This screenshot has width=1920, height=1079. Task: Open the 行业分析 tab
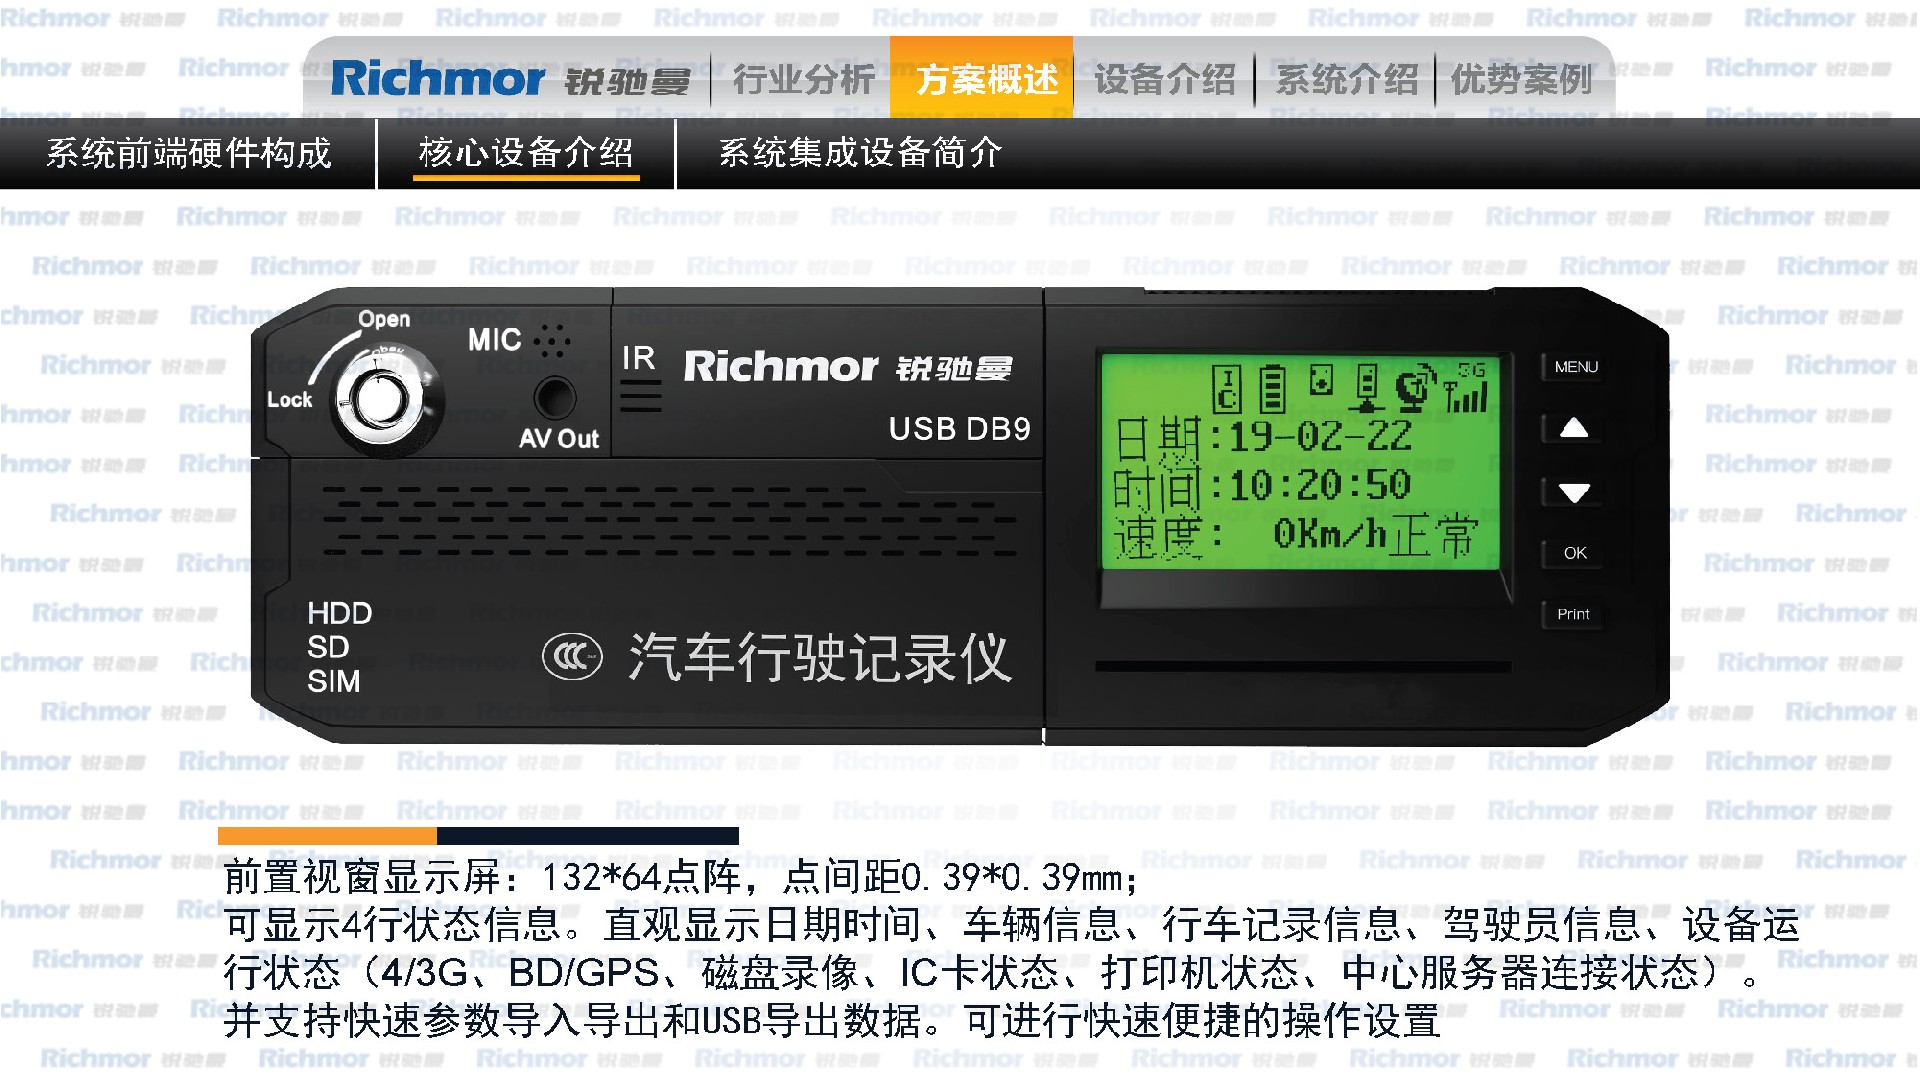pos(803,79)
